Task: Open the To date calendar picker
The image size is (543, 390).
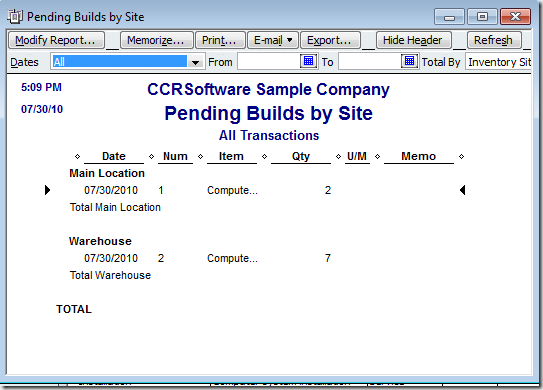Action: tap(409, 61)
